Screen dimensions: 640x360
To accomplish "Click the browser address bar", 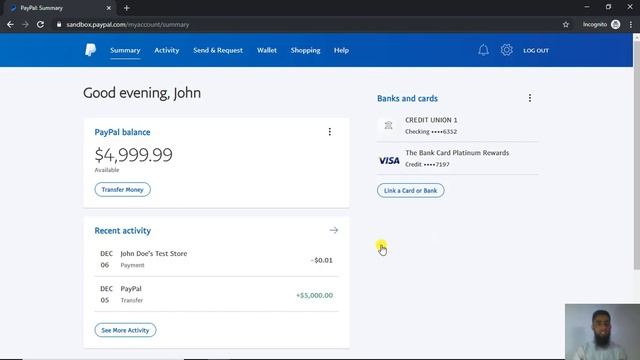I will pyautogui.click(x=306, y=24).
